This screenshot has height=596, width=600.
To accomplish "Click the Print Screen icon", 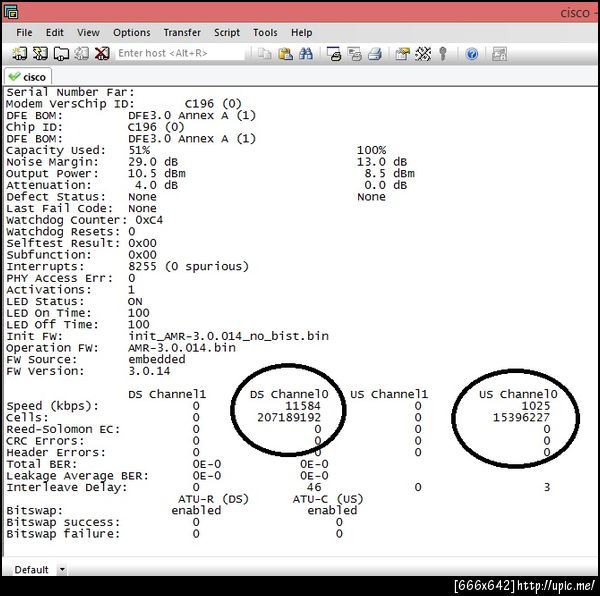I will pos(334,54).
